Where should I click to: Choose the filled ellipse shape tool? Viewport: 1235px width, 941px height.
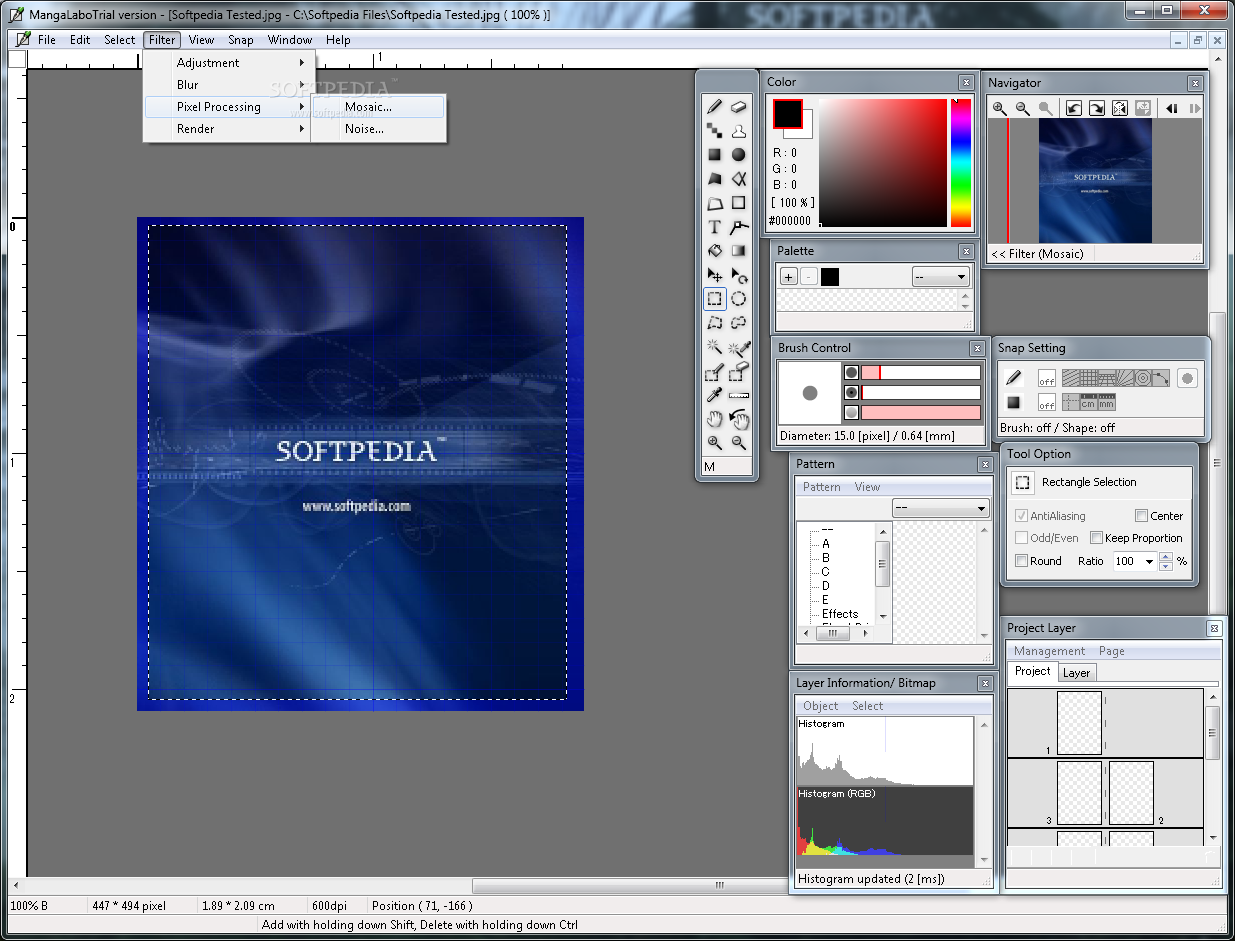(x=738, y=155)
